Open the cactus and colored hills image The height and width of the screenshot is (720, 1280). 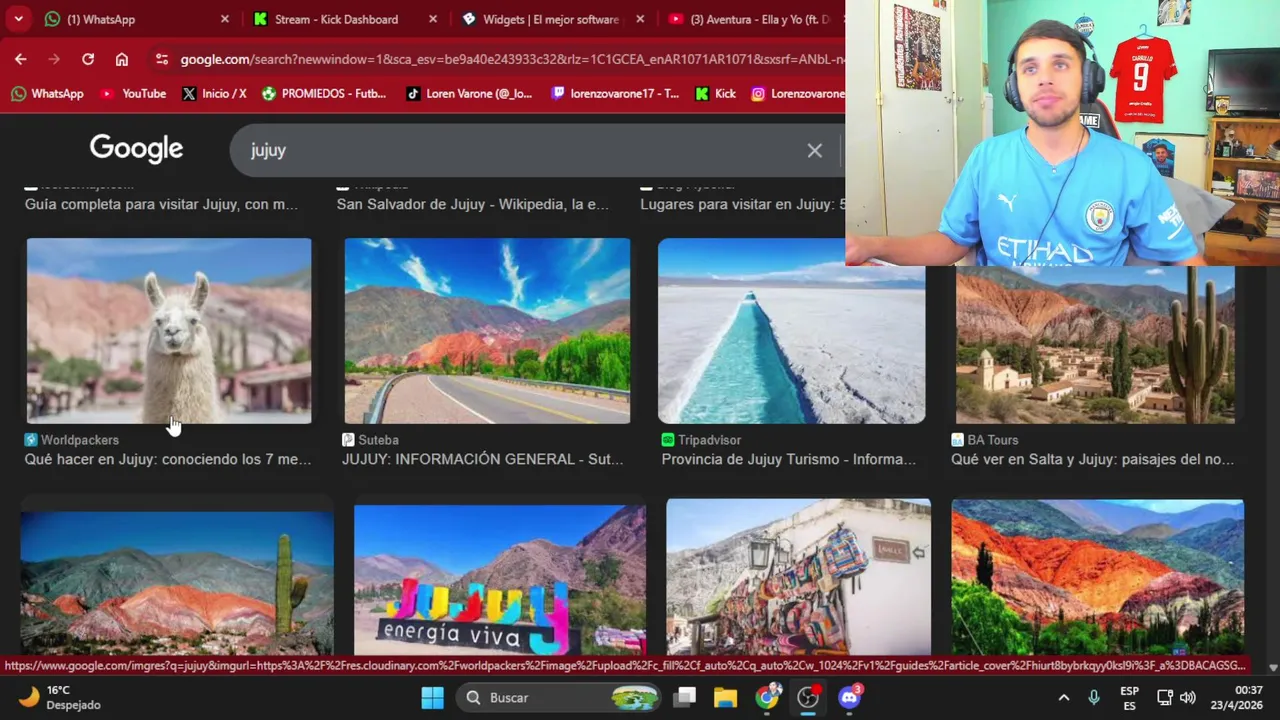(x=177, y=583)
